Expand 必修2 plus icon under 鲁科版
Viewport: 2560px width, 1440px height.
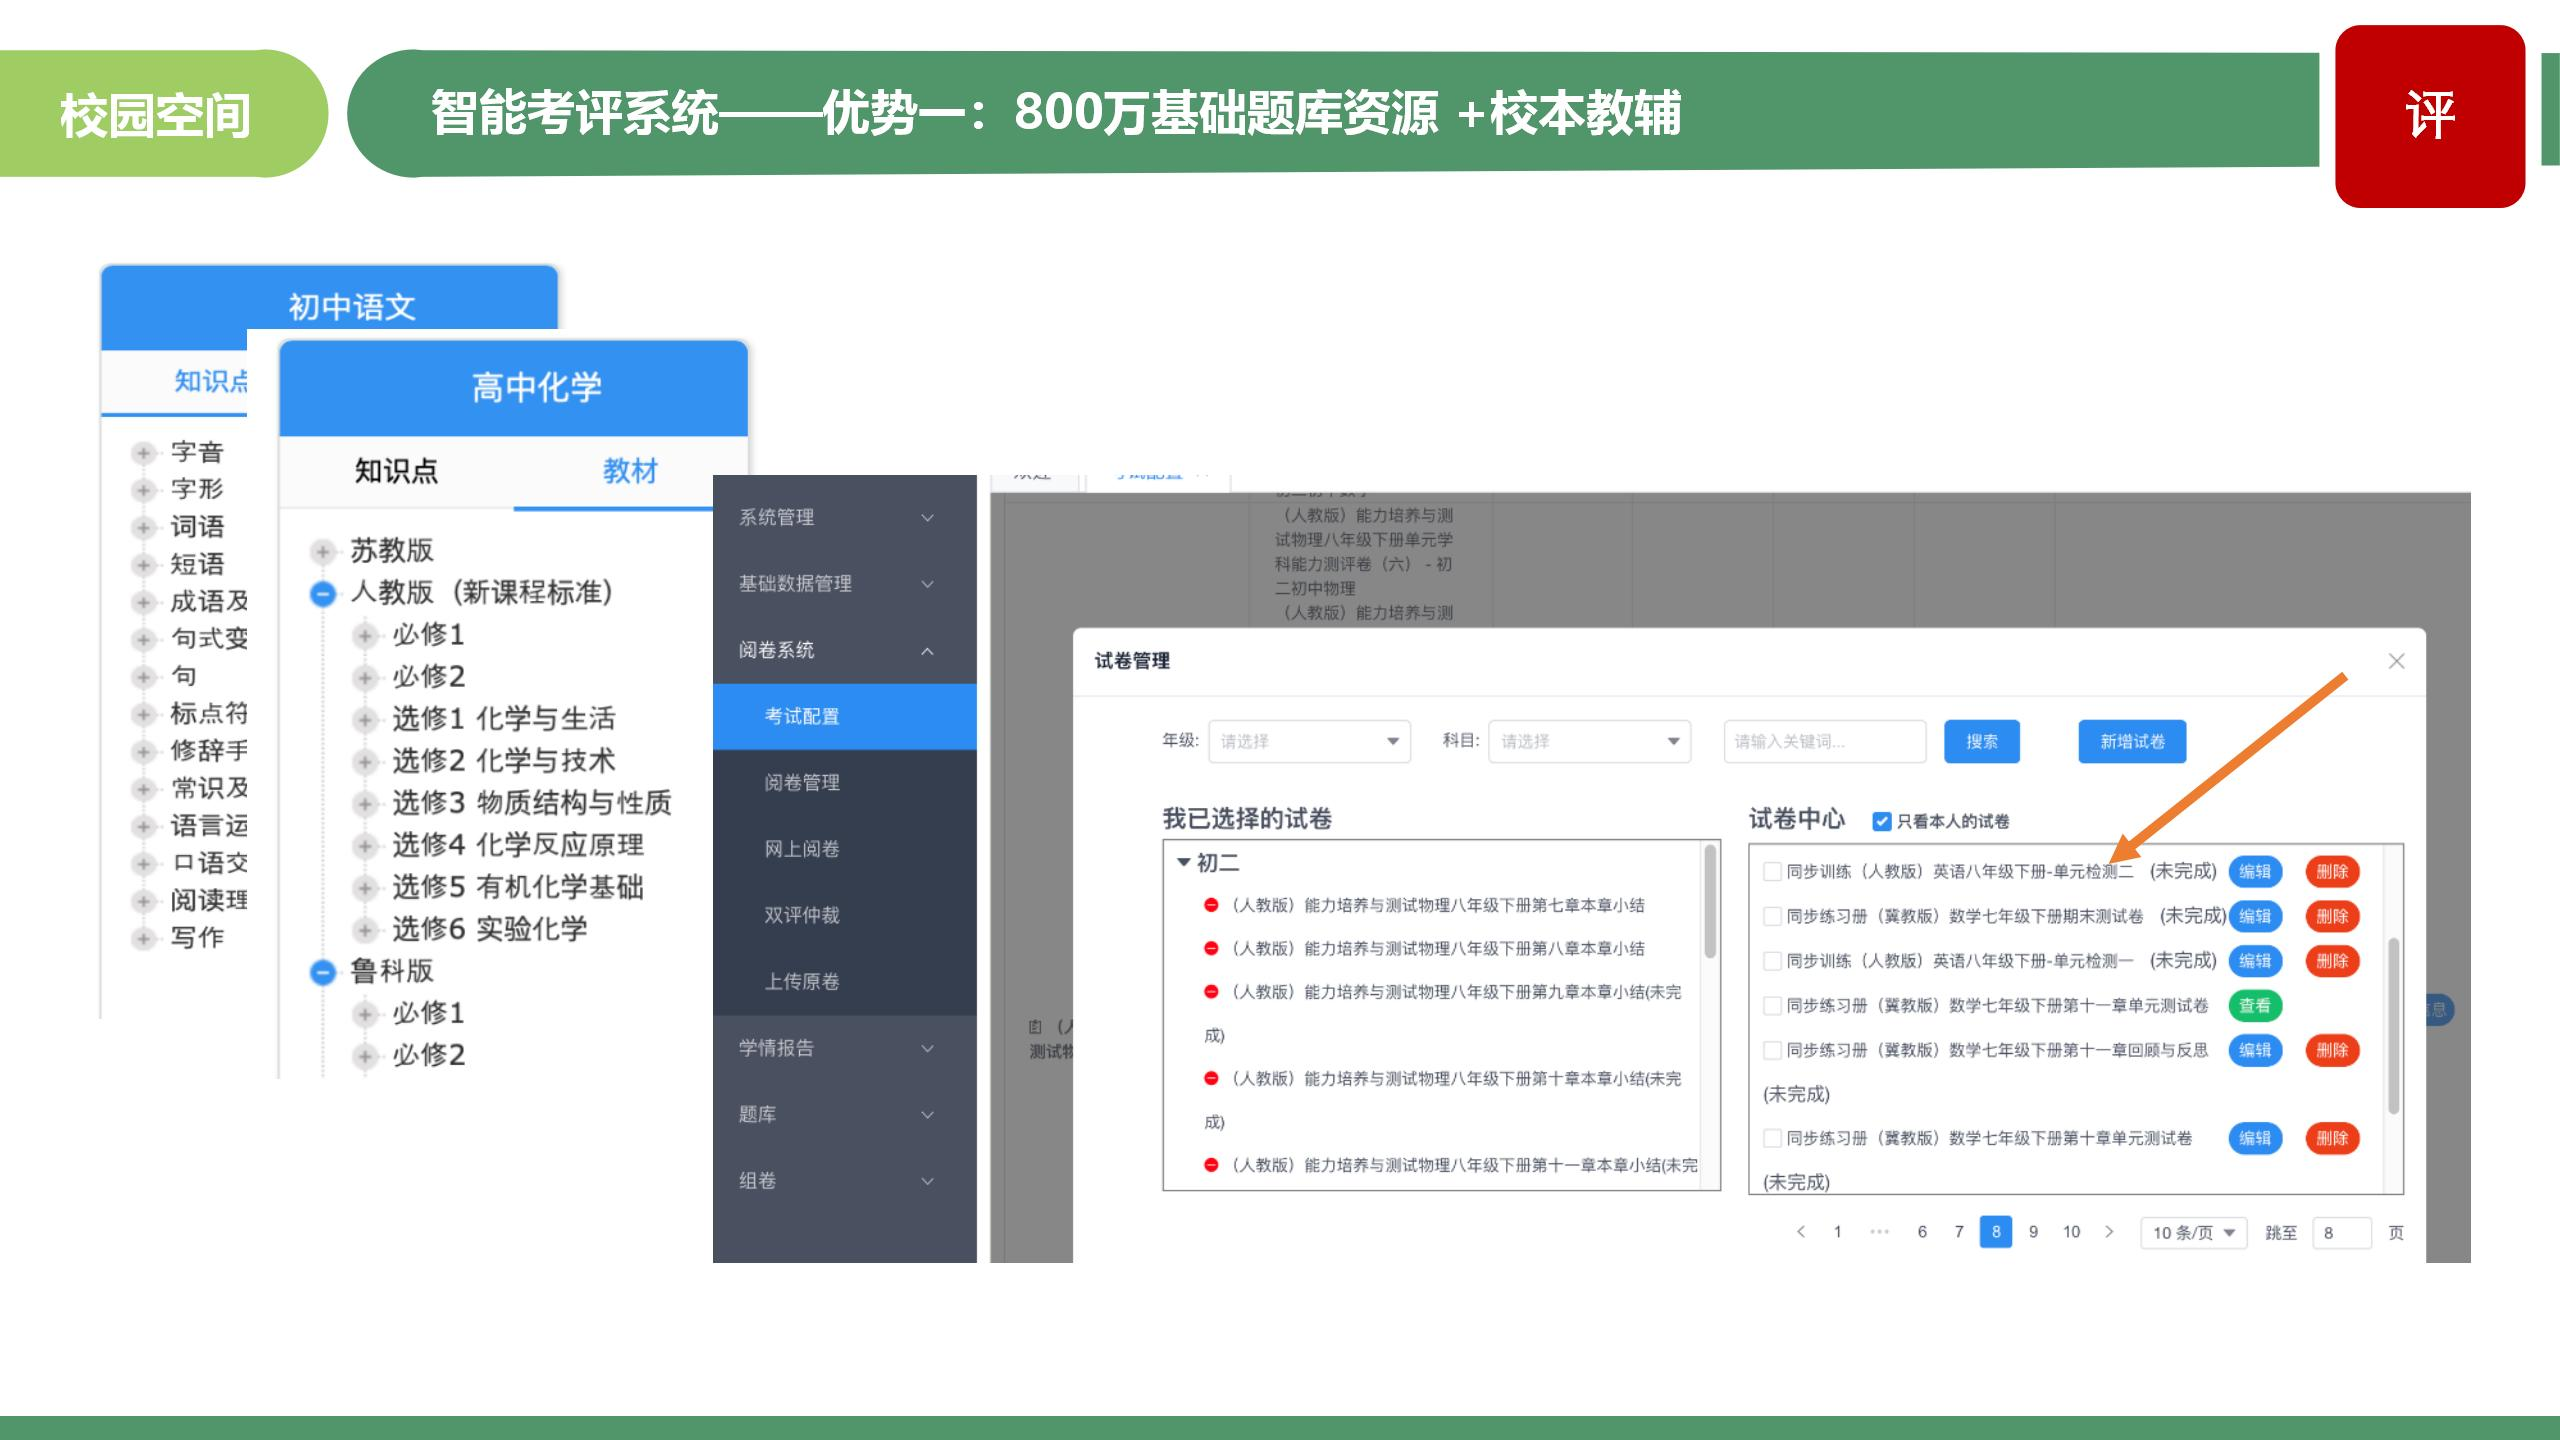pyautogui.click(x=365, y=1055)
